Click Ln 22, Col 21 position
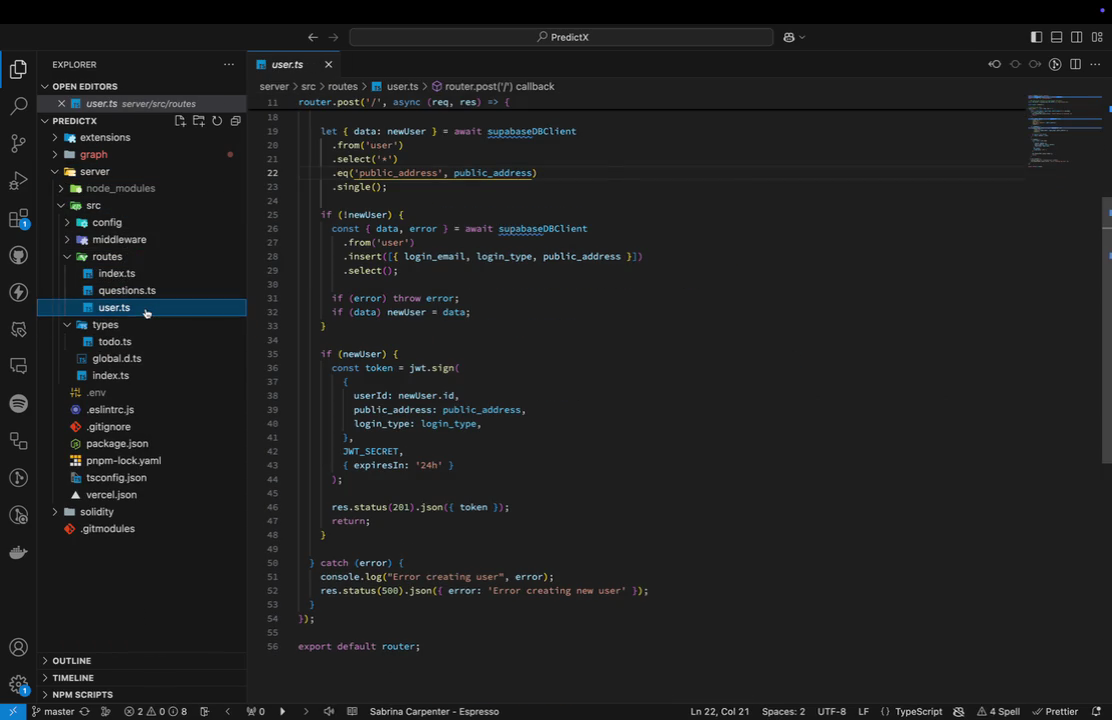This screenshot has height=720, width=1112. click(x=719, y=711)
